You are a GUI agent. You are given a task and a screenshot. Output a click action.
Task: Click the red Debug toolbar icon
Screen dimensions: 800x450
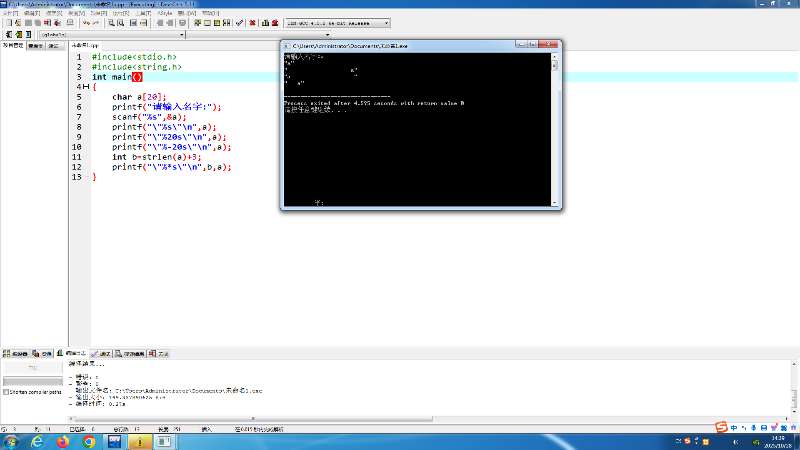[275, 23]
